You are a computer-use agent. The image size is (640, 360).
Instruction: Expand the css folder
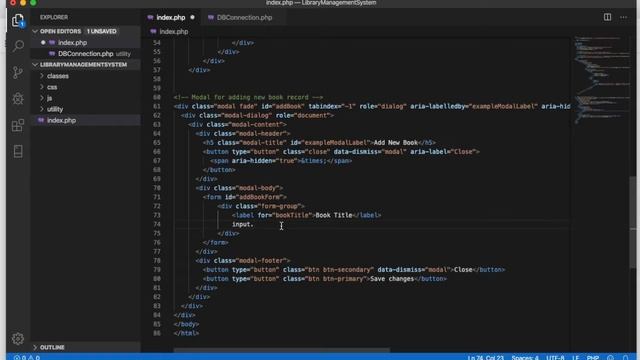(52, 87)
